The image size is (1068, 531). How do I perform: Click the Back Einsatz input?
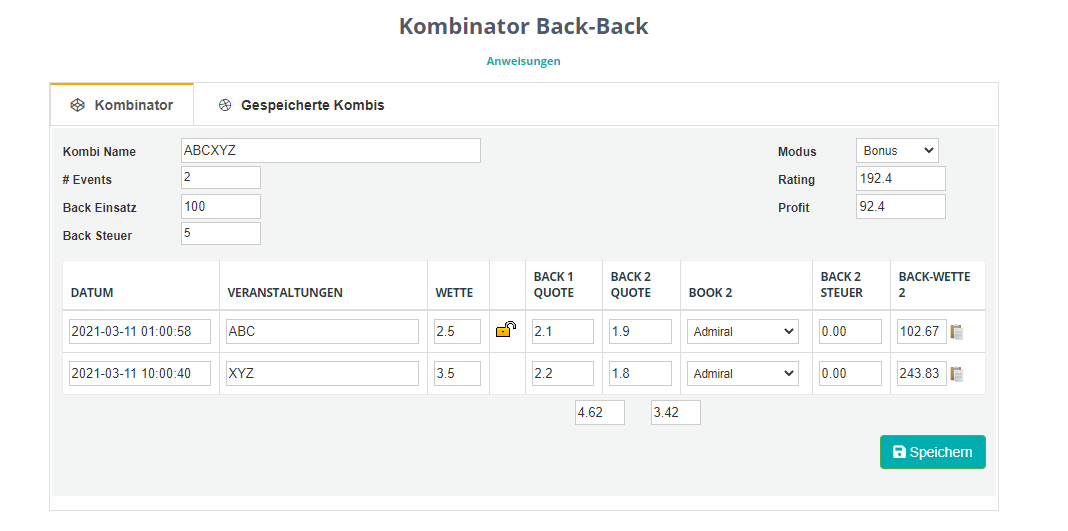[x=221, y=206]
